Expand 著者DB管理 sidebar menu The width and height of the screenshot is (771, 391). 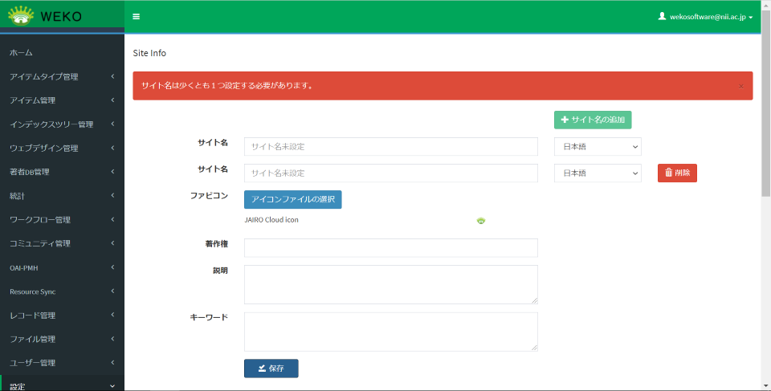[62, 172]
